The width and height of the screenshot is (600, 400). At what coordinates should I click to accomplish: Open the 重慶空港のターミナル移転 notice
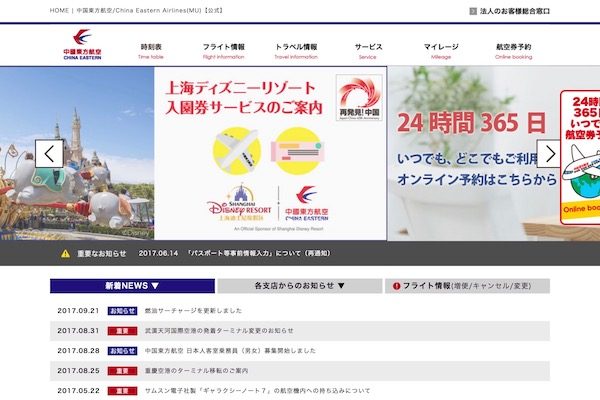pyautogui.click(x=196, y=371)
